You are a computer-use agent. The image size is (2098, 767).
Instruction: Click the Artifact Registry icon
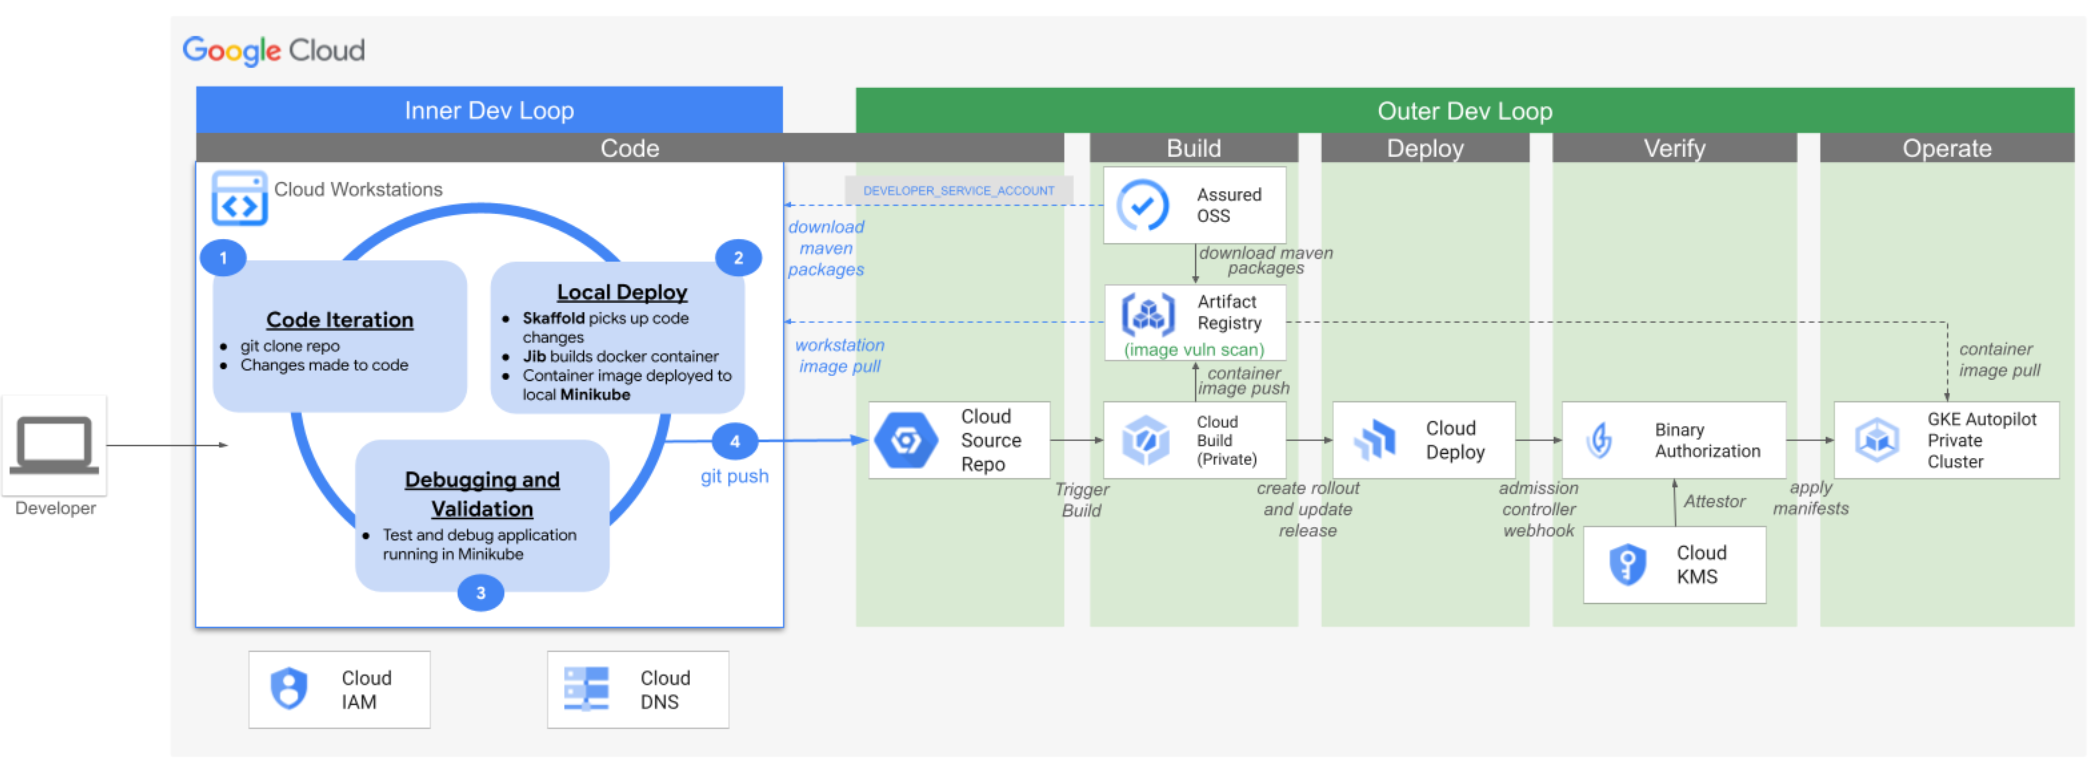coord(1148,314)
